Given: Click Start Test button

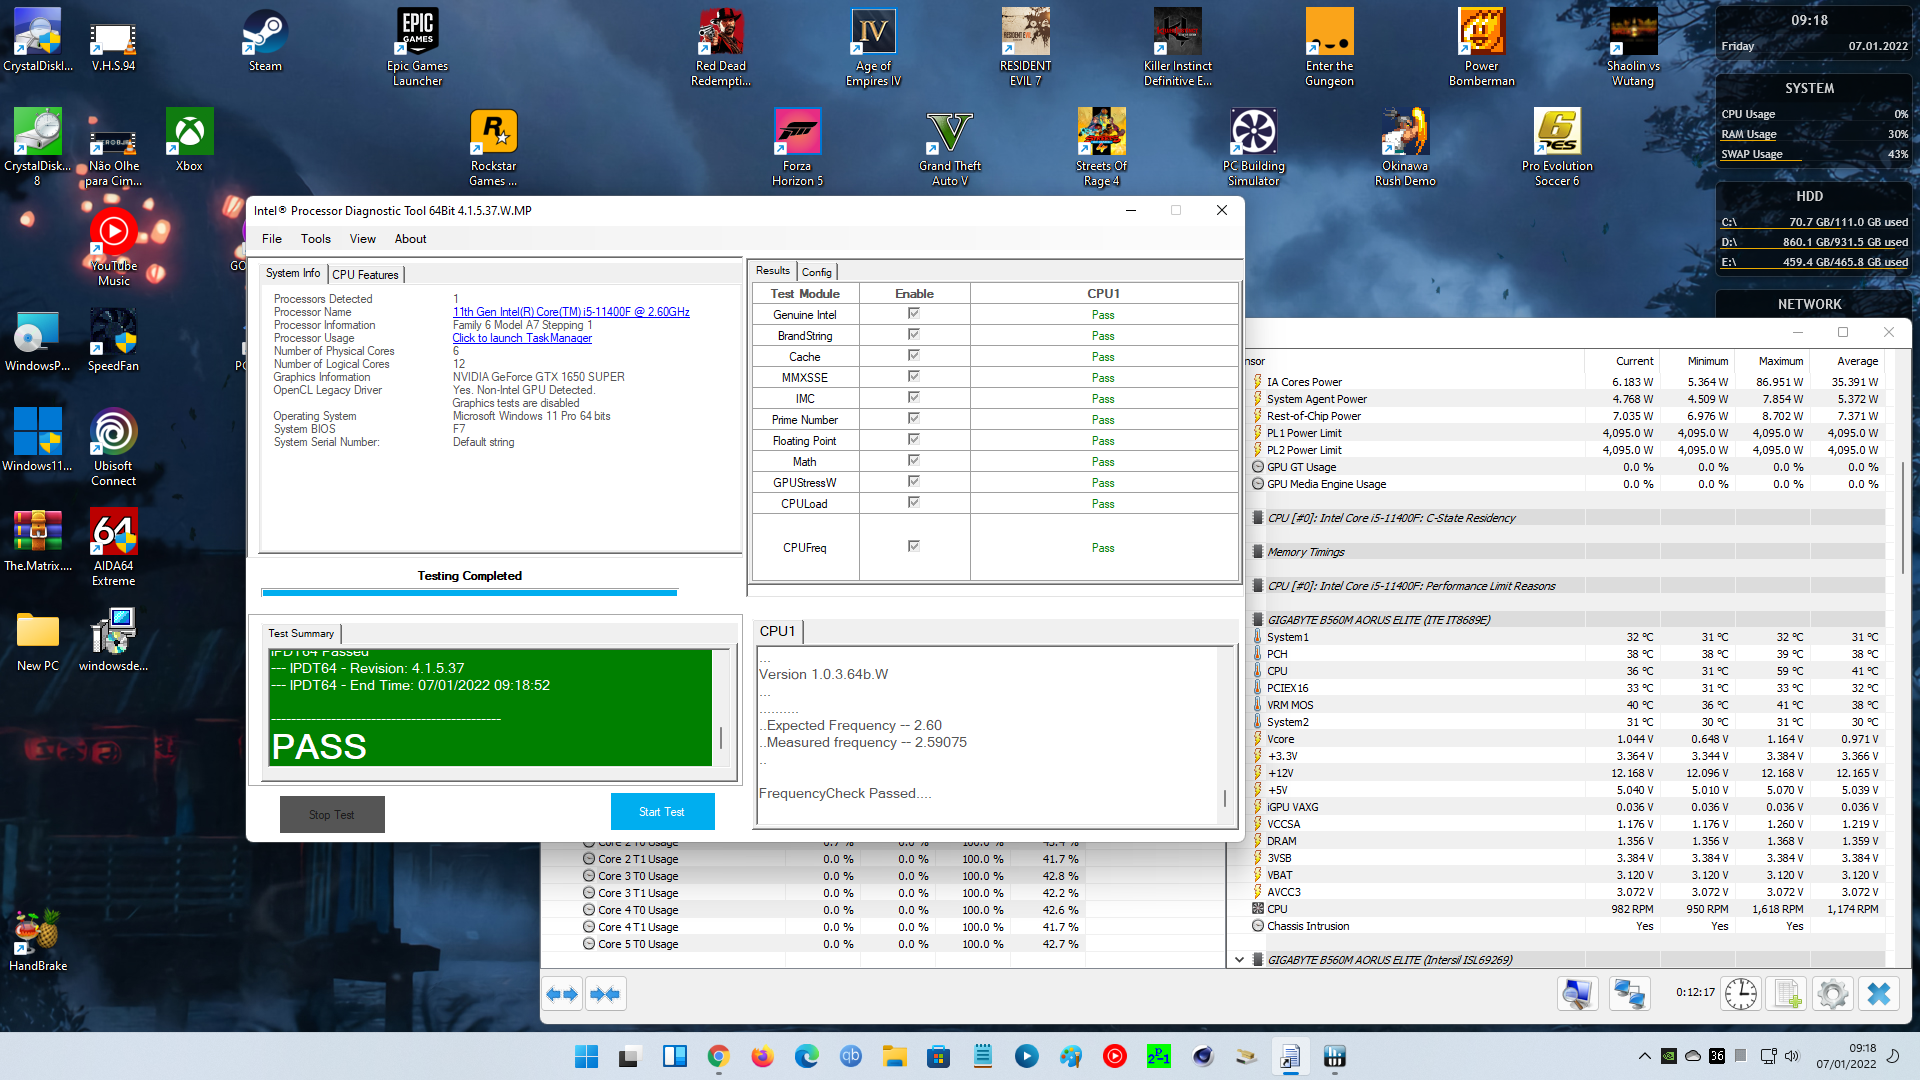Looking at the screenshot, I should (662, 812).
